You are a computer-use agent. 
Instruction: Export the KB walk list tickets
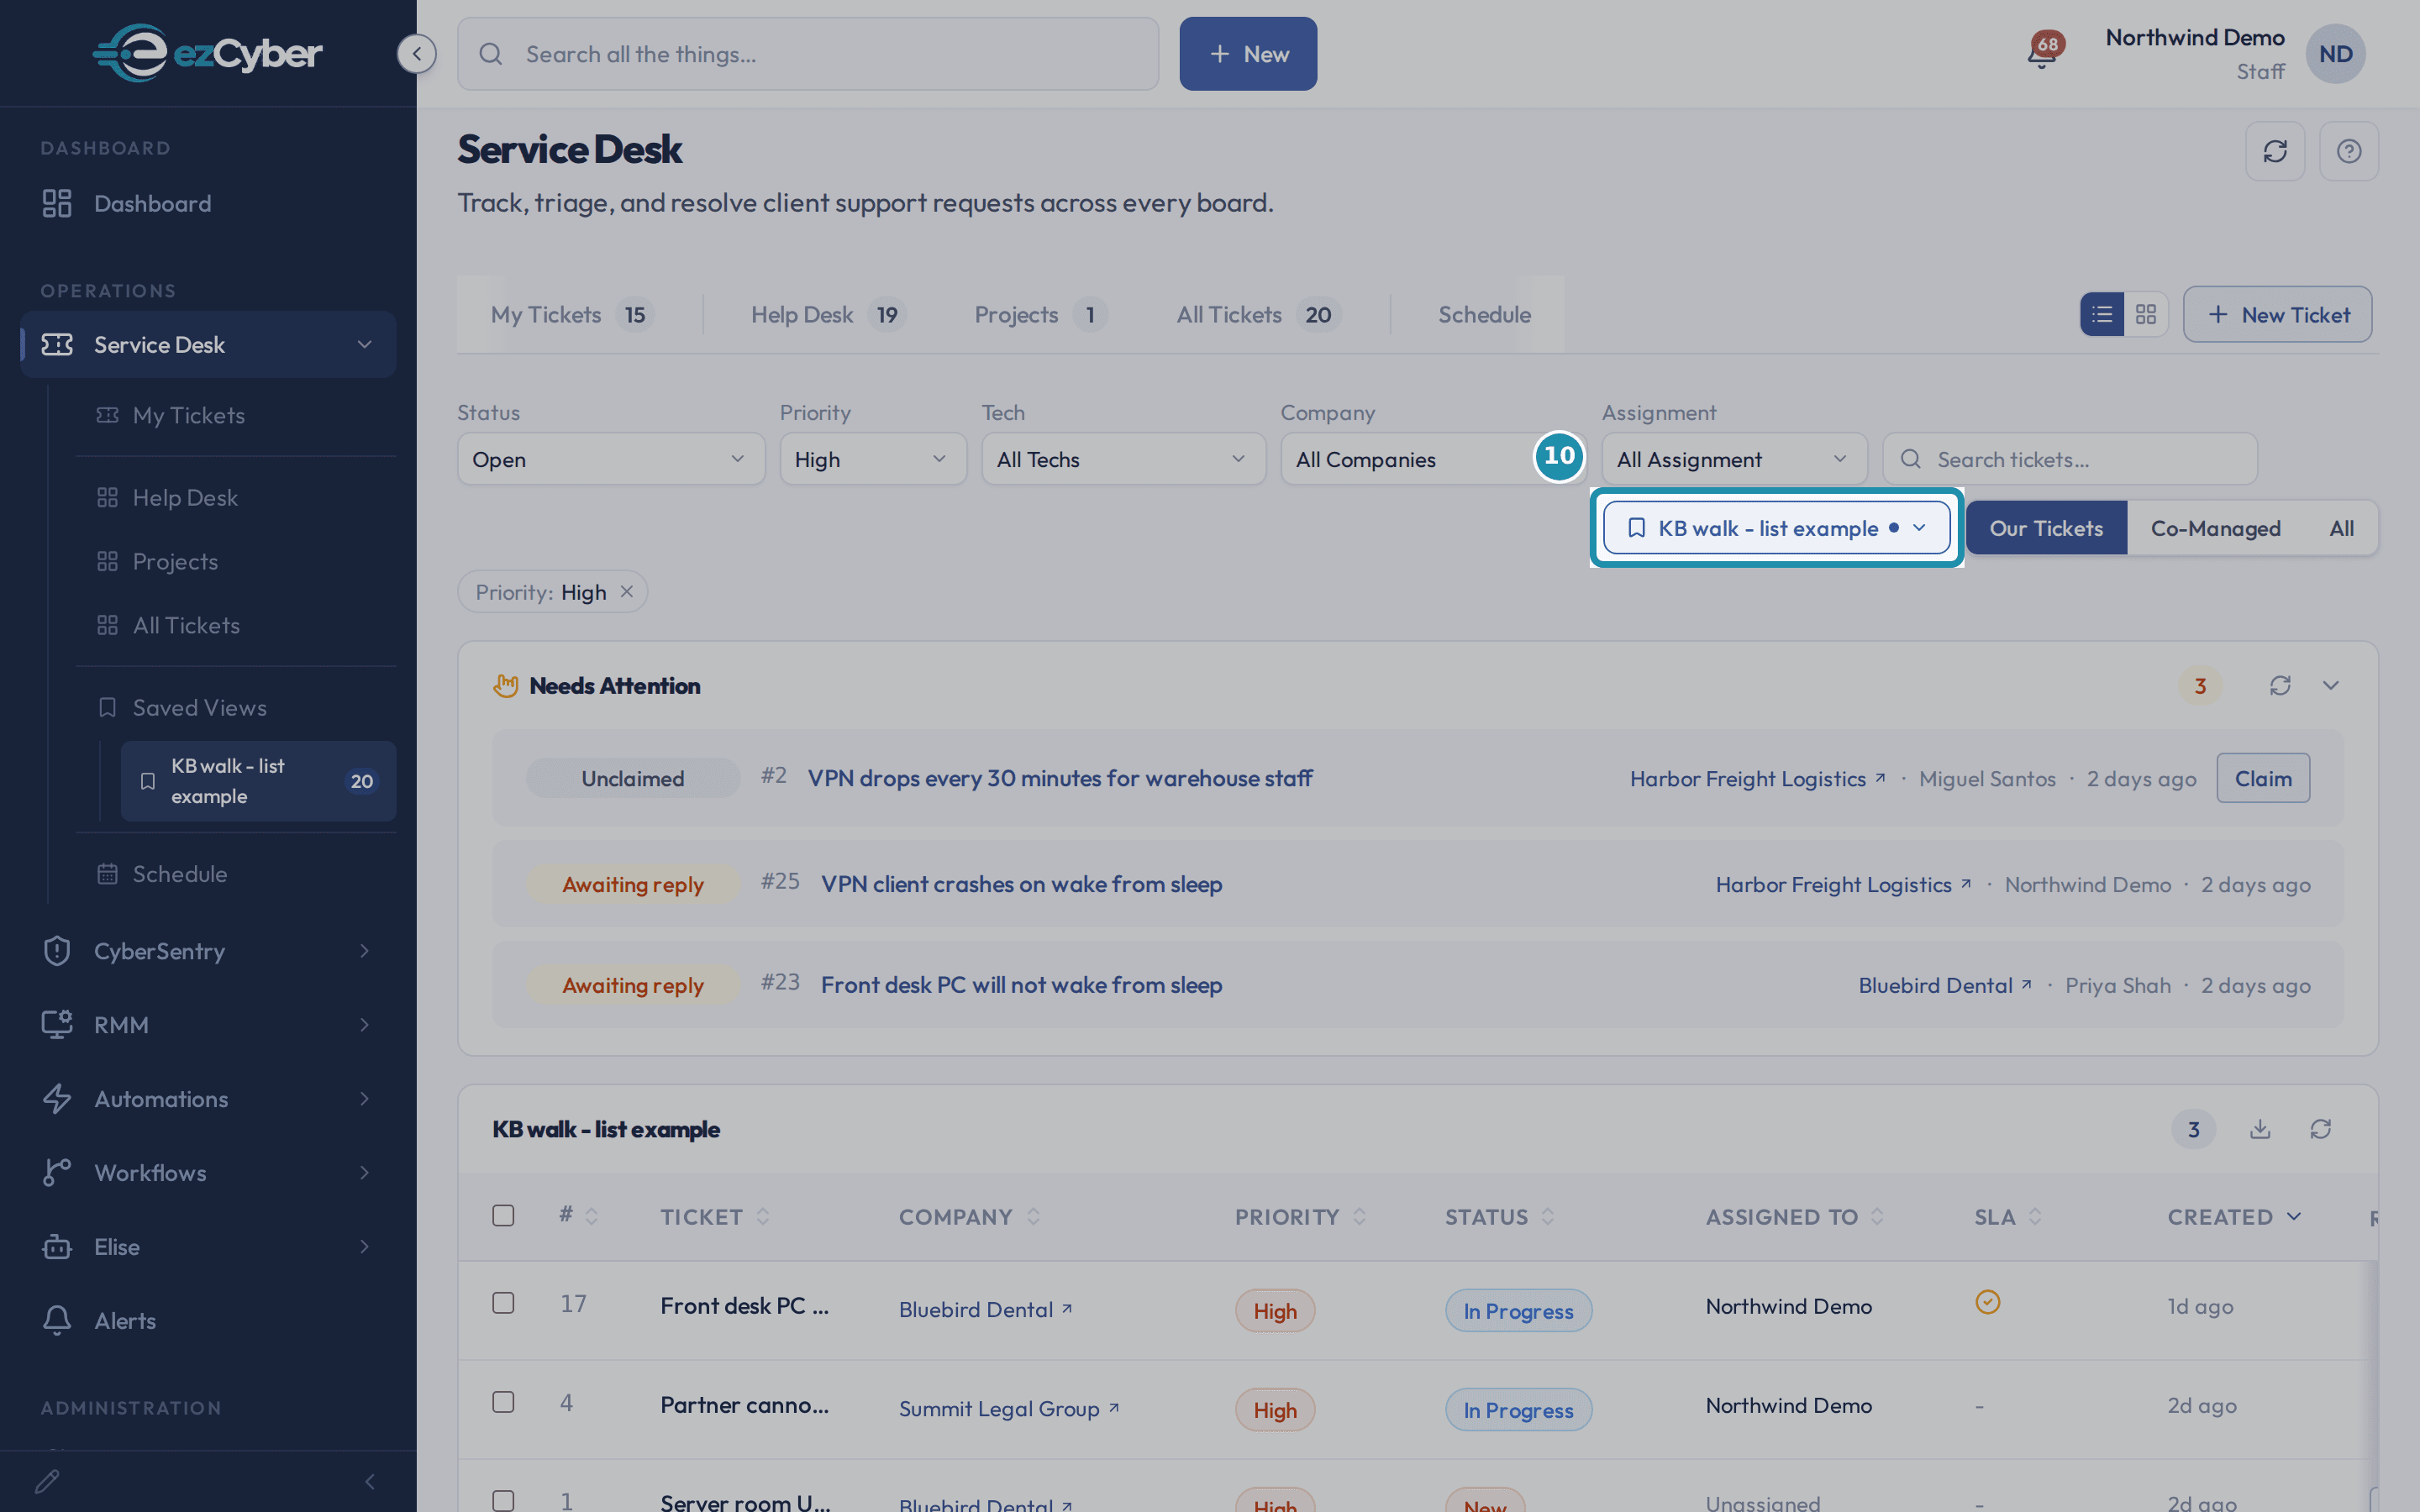(2260, 1129)
